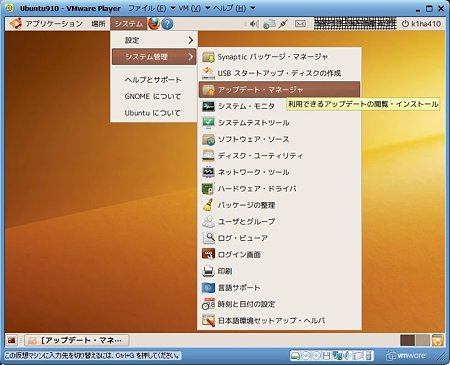Select GNOME について menu item
This screenshot has width=450, height=365.
click(154, 97)
